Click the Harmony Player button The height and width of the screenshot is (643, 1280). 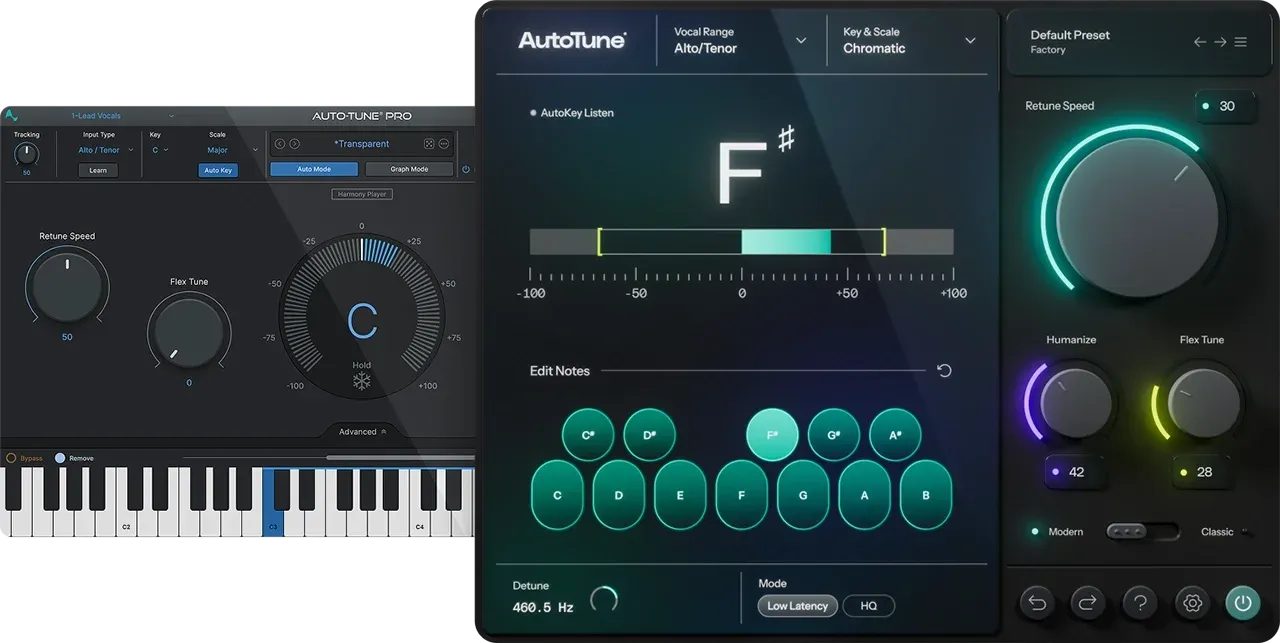[x=362, y=194]
